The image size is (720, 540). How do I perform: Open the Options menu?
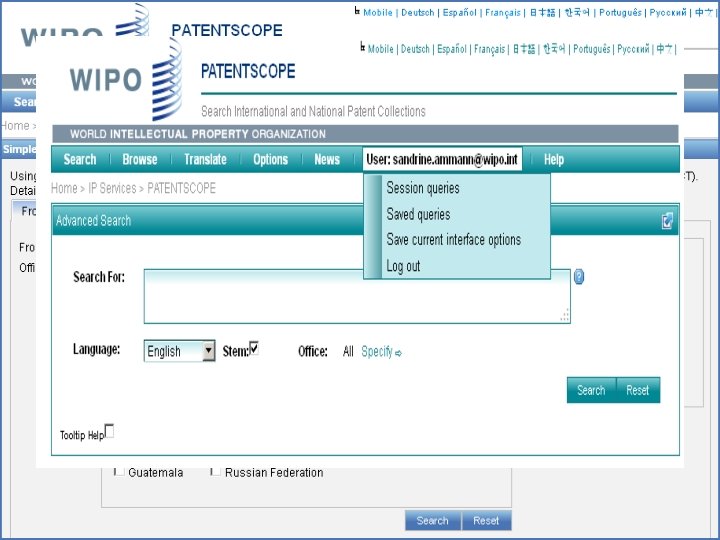click(x=270, y=159)
